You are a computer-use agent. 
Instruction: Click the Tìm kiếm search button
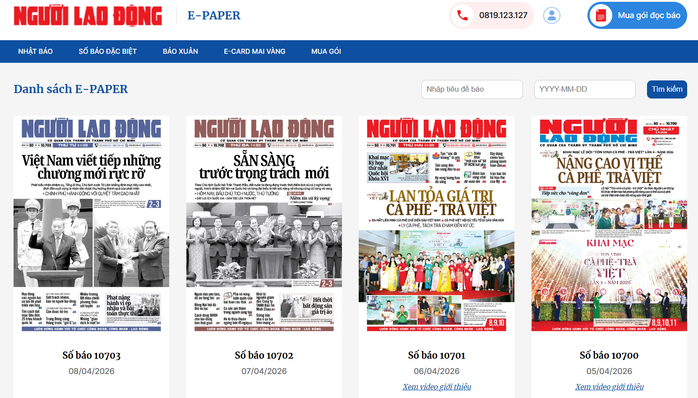pos(667,89)
